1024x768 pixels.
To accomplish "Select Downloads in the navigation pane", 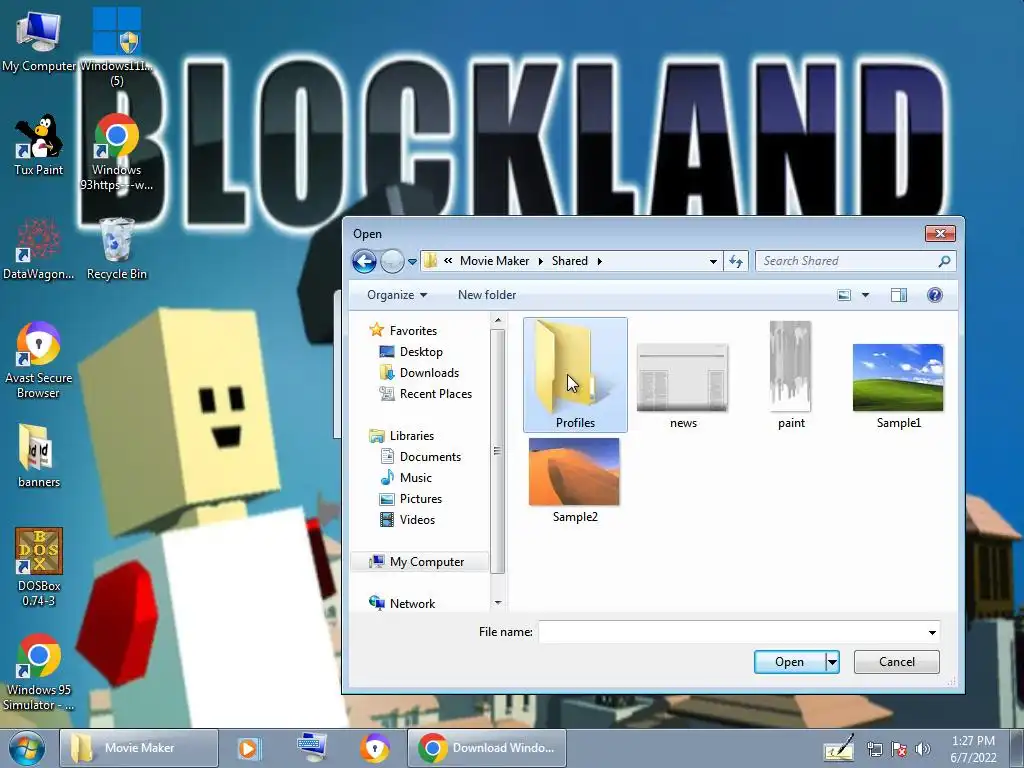I will tap(419, 373).
